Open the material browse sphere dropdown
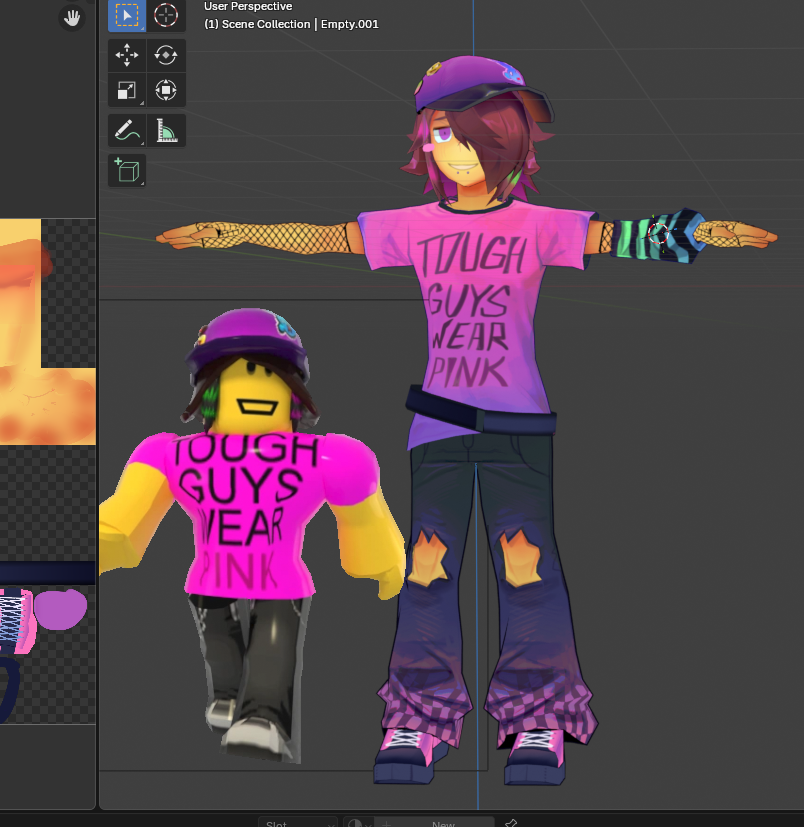 (x=359, y=823)
